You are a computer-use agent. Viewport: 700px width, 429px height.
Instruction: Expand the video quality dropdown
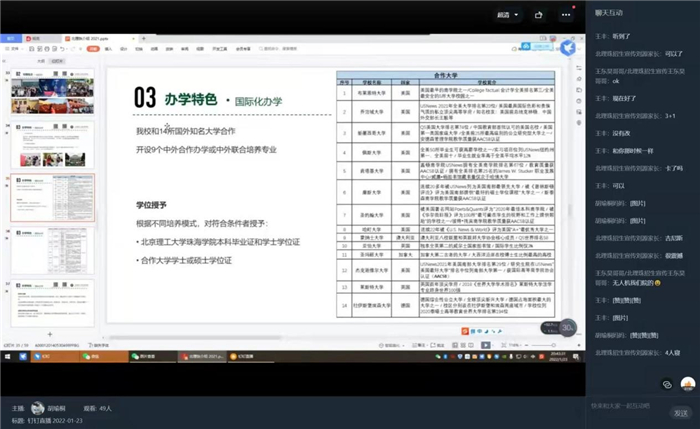[508, 15]
